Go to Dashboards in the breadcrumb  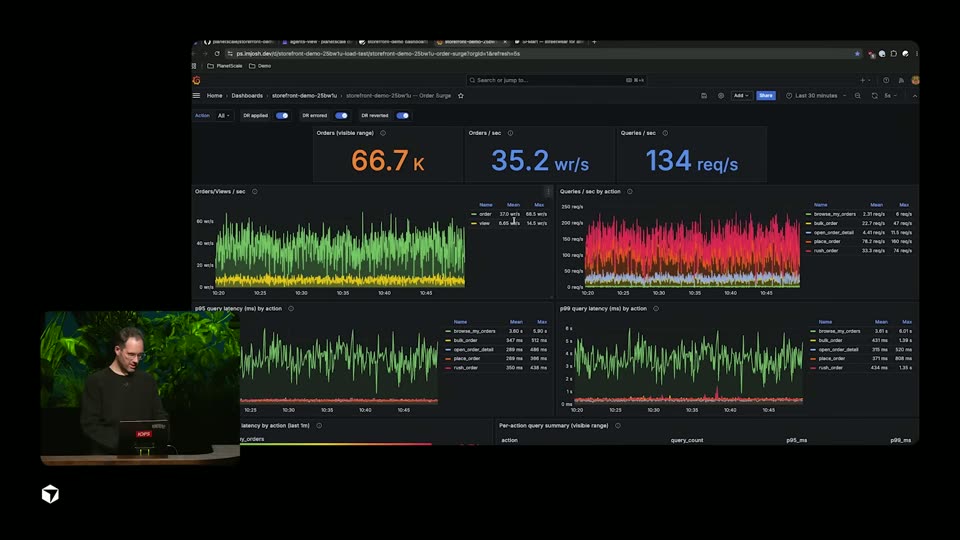pyautogui.click(x=247, y=96)
